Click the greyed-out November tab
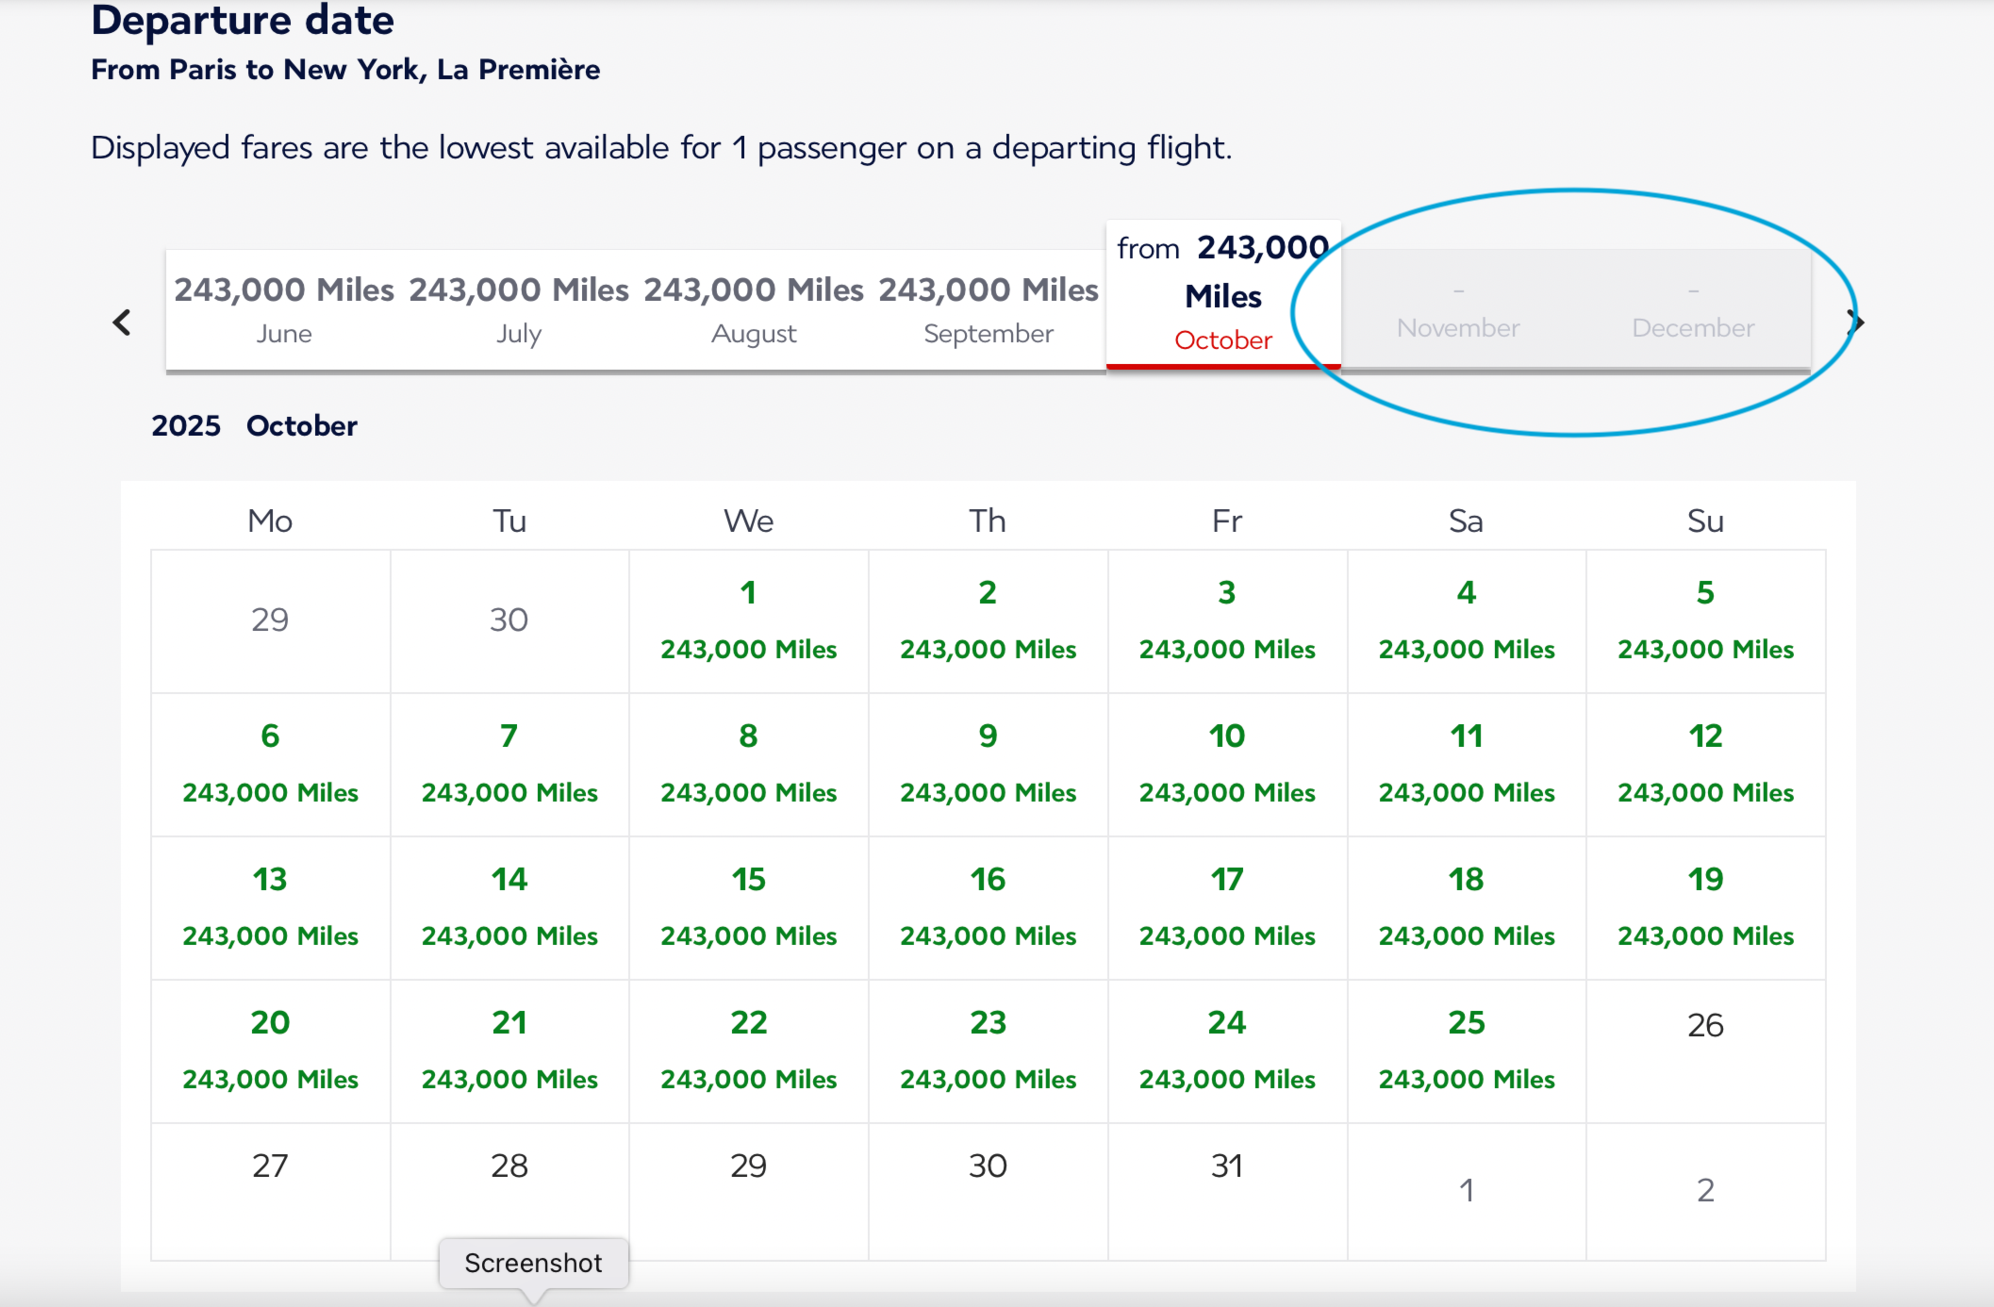Image resolution: width=1994 pixels, height=1307 pixels. (x=1458, y=310)
